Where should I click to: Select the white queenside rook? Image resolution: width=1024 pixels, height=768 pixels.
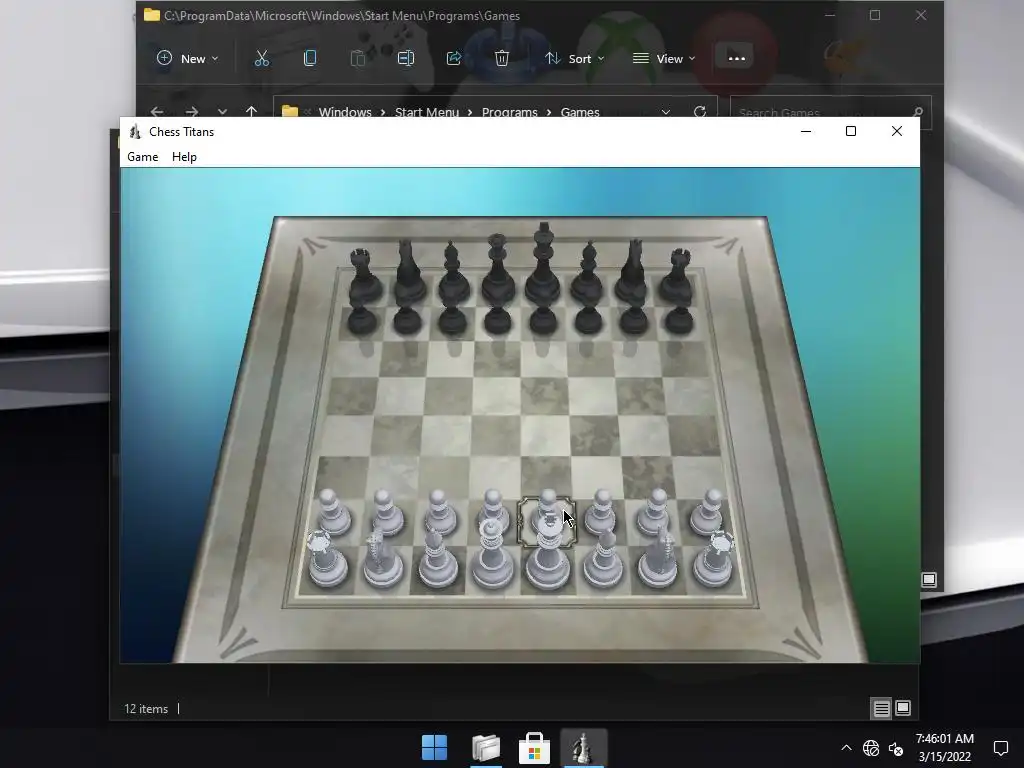coord(327,560)
